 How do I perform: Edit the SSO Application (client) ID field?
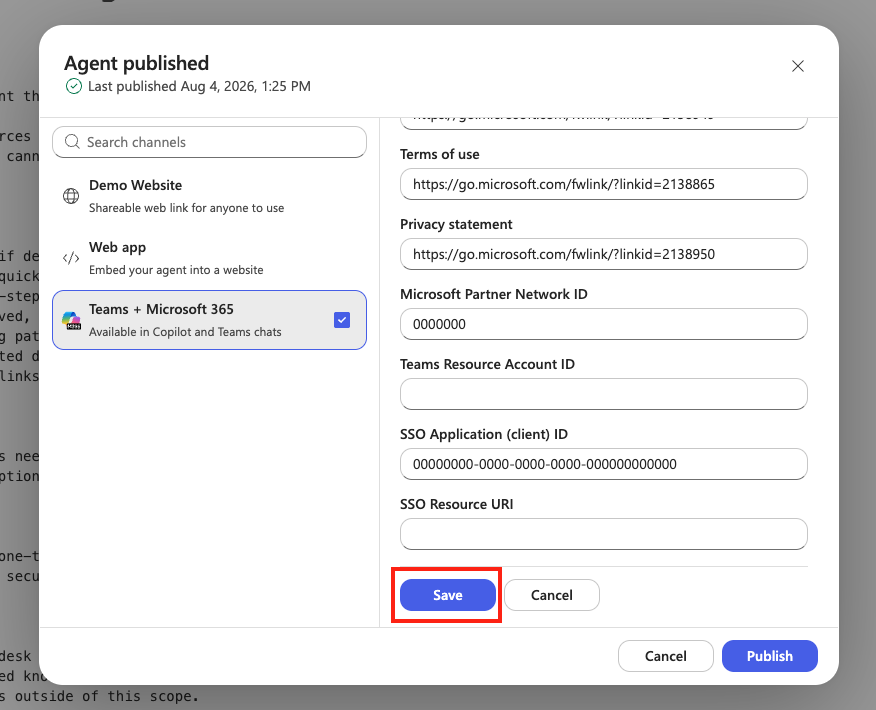tap(603, 464)
